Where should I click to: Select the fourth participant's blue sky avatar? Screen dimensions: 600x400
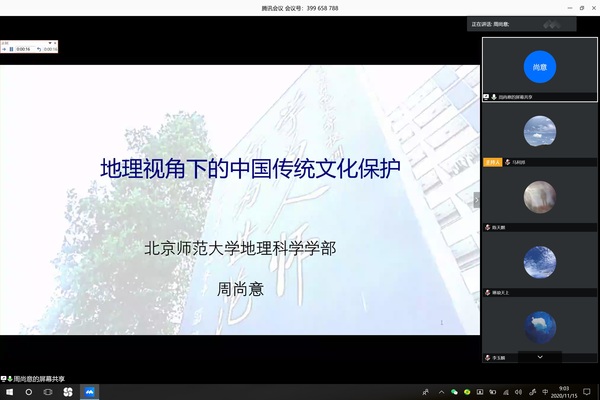pos(540,262)
